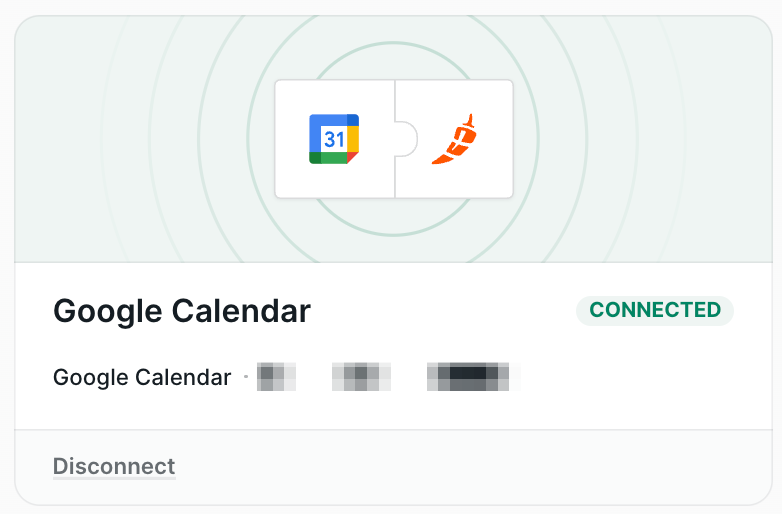Select the left puzzle tile with calendar
782x514 pixels.
(335, 139)
